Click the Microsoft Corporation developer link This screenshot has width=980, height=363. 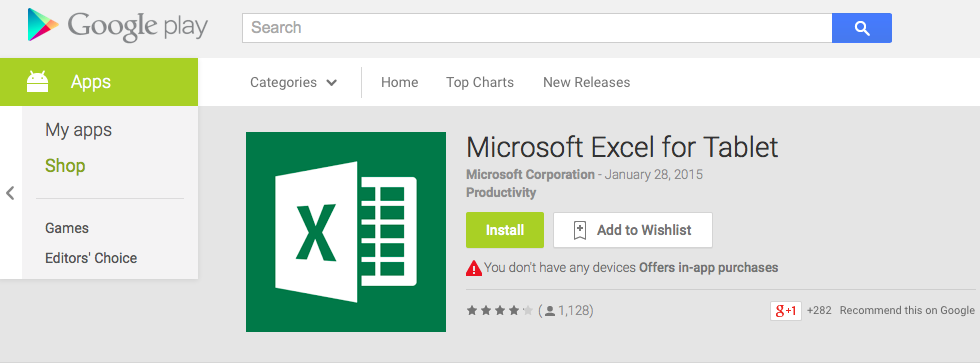(531, 174)
